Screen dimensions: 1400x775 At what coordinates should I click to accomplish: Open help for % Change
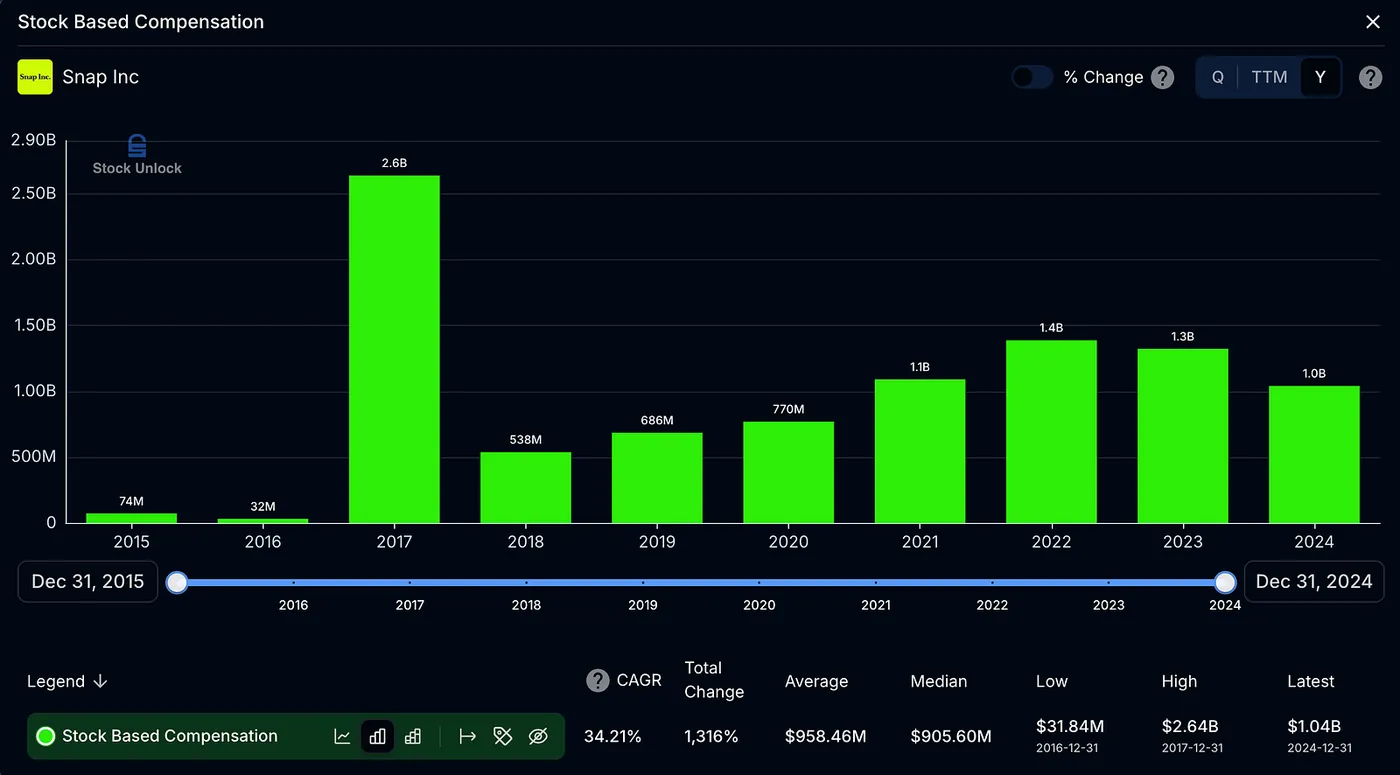[1162, 77]
